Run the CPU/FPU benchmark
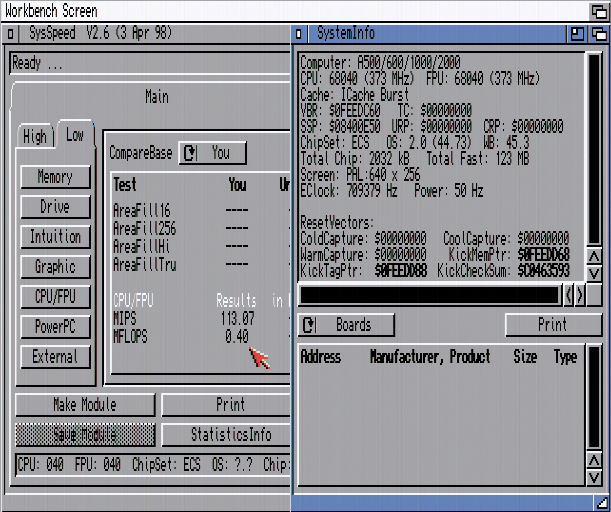The image size is (611, 512). [55, 297]
